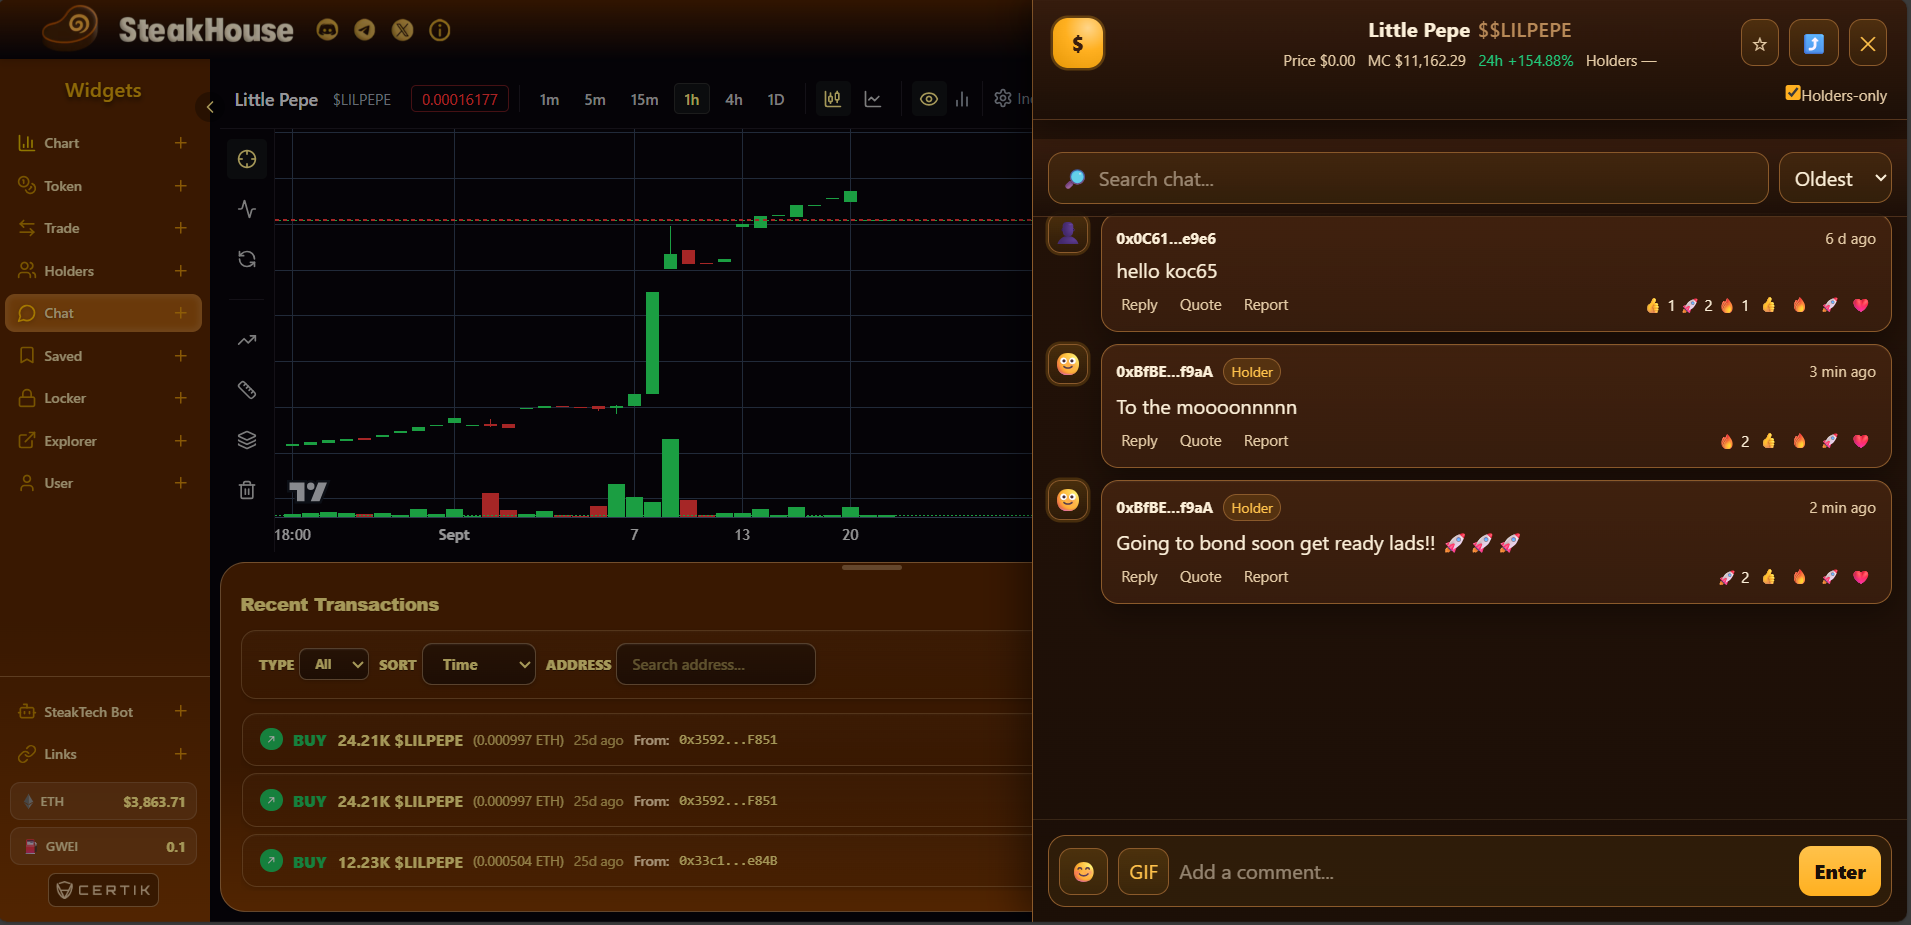Uncheck the Holders-only checkbox
The height and width of the screenshot is (925, 1911).
(1793, 94)
